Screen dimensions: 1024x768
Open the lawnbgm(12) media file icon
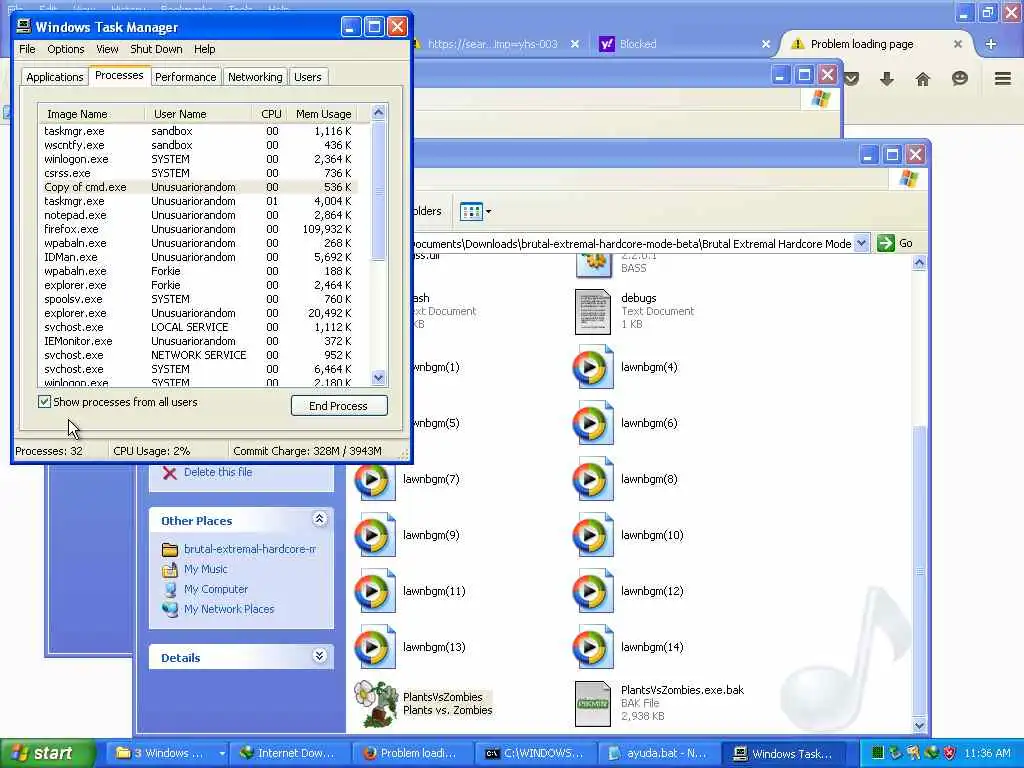pos(592,592)
